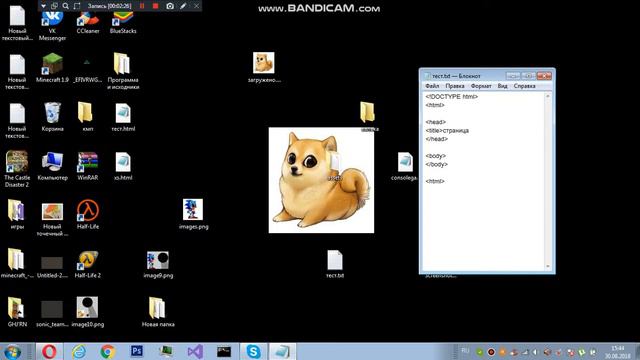Open Формат menu in Notepad
This screenshot has height=360, width=640.
(x=481, y=86)
